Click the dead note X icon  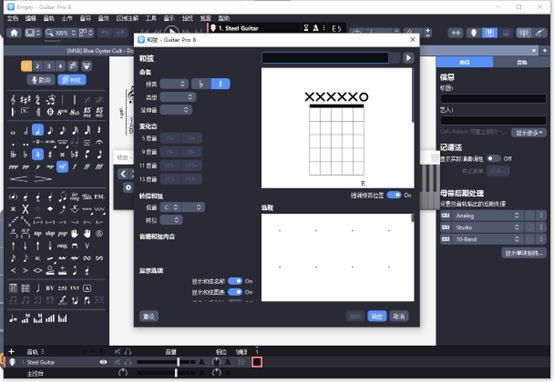coord(25,209)
